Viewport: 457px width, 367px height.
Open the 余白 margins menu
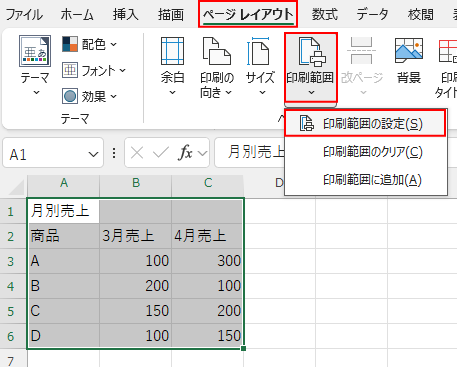(x=172, y=66)
